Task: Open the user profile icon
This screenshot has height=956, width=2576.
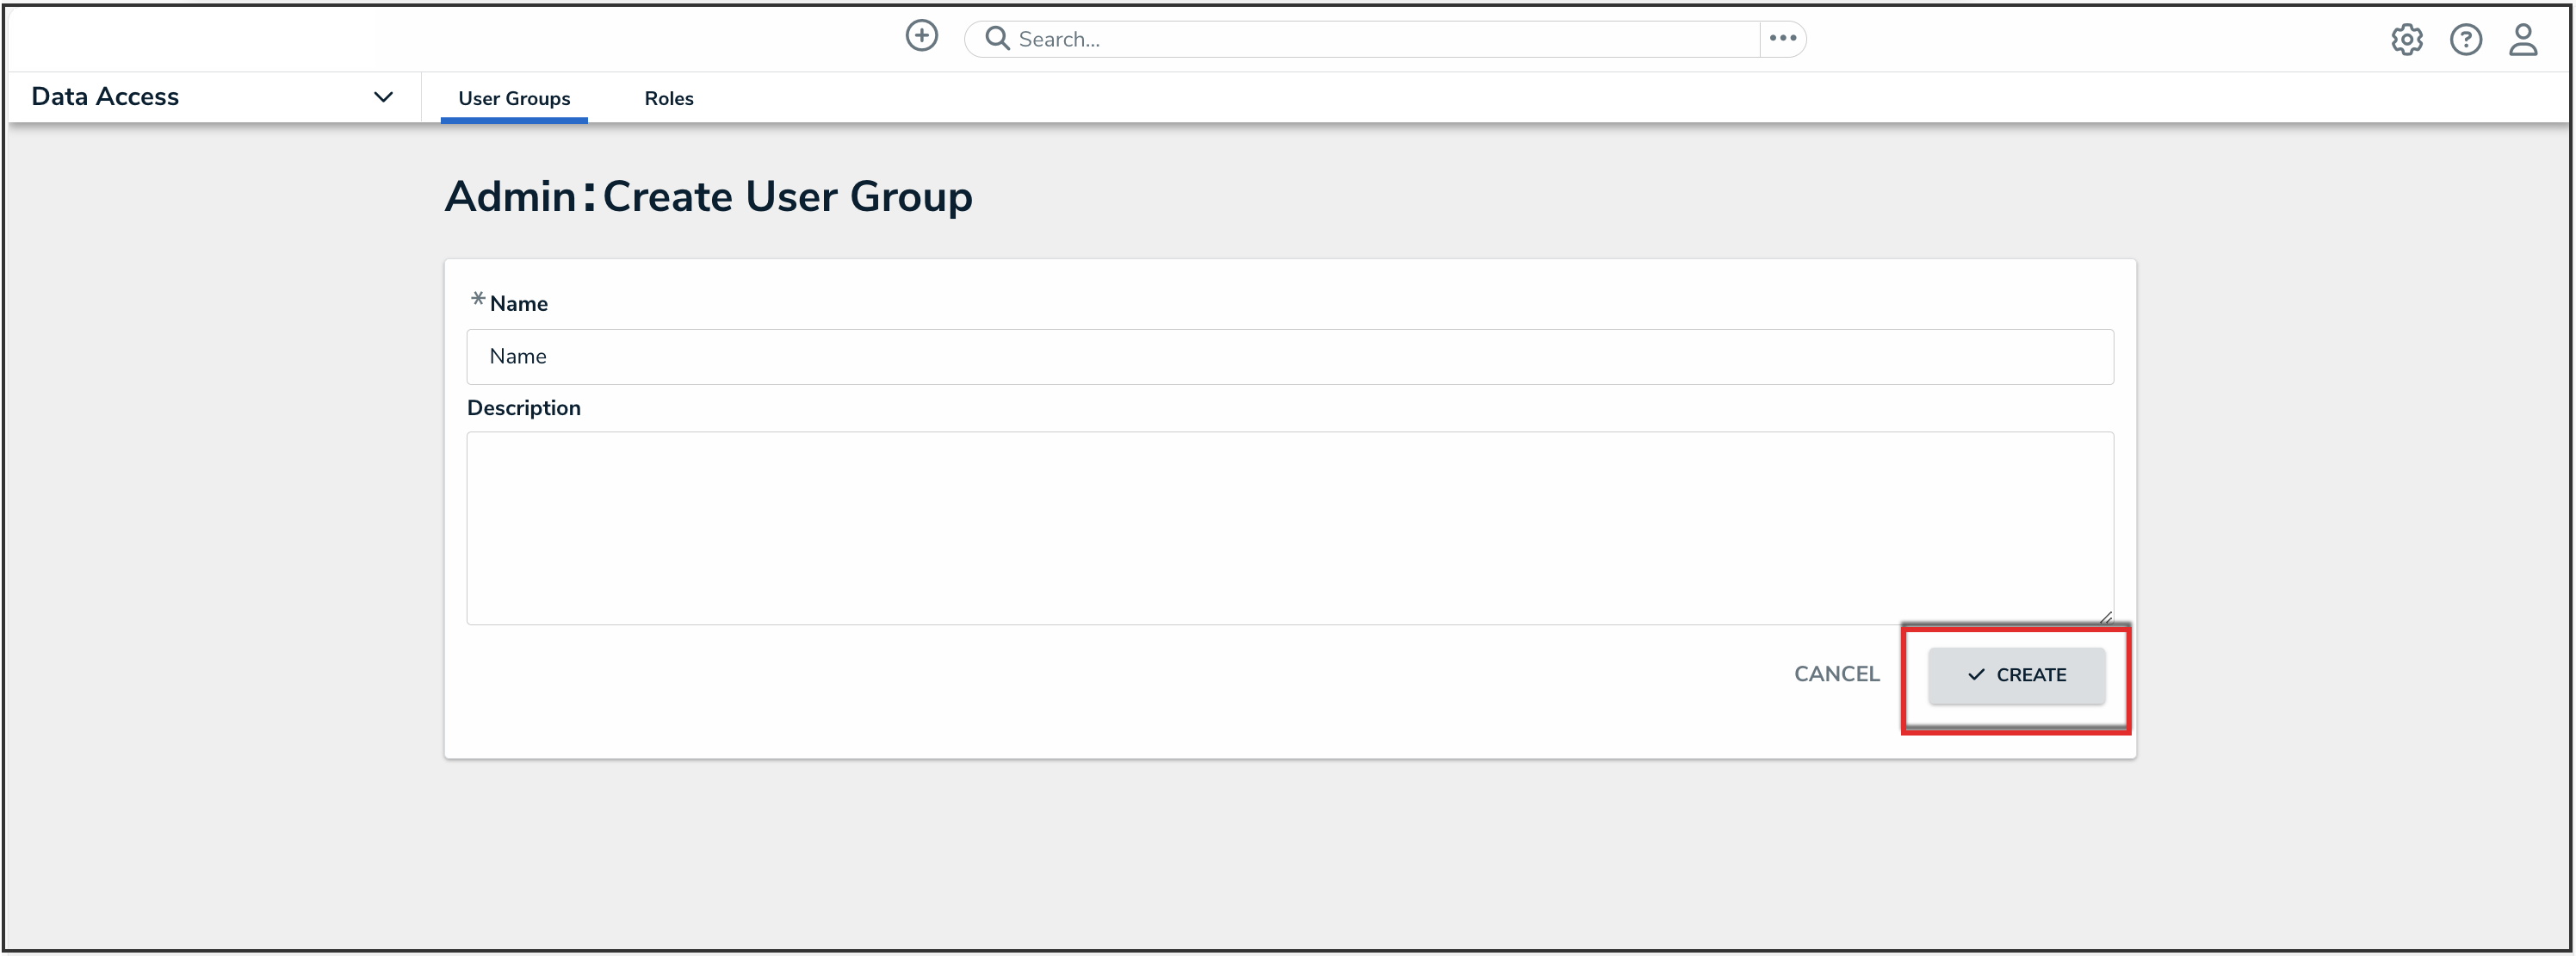Action: pos(2522,39)
